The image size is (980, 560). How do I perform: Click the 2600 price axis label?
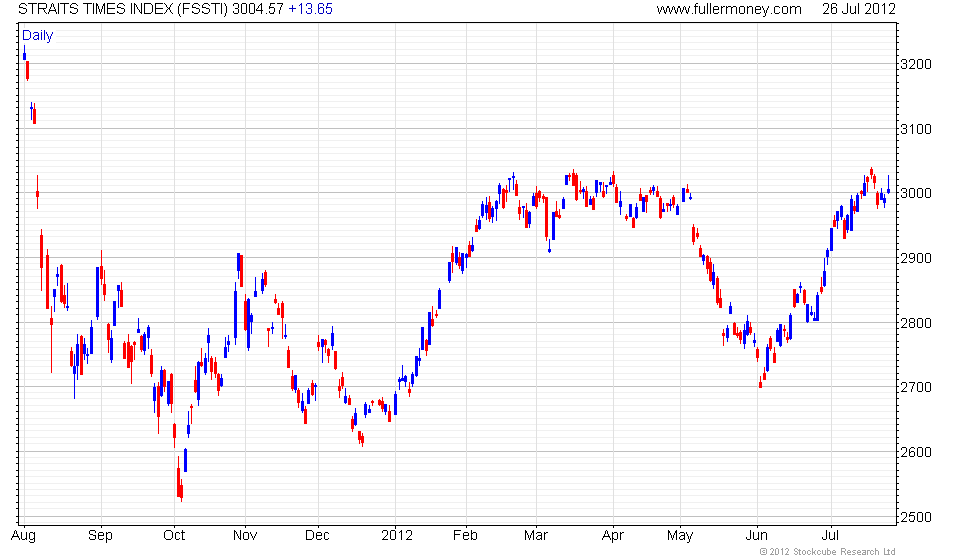(x=916, y=452)
